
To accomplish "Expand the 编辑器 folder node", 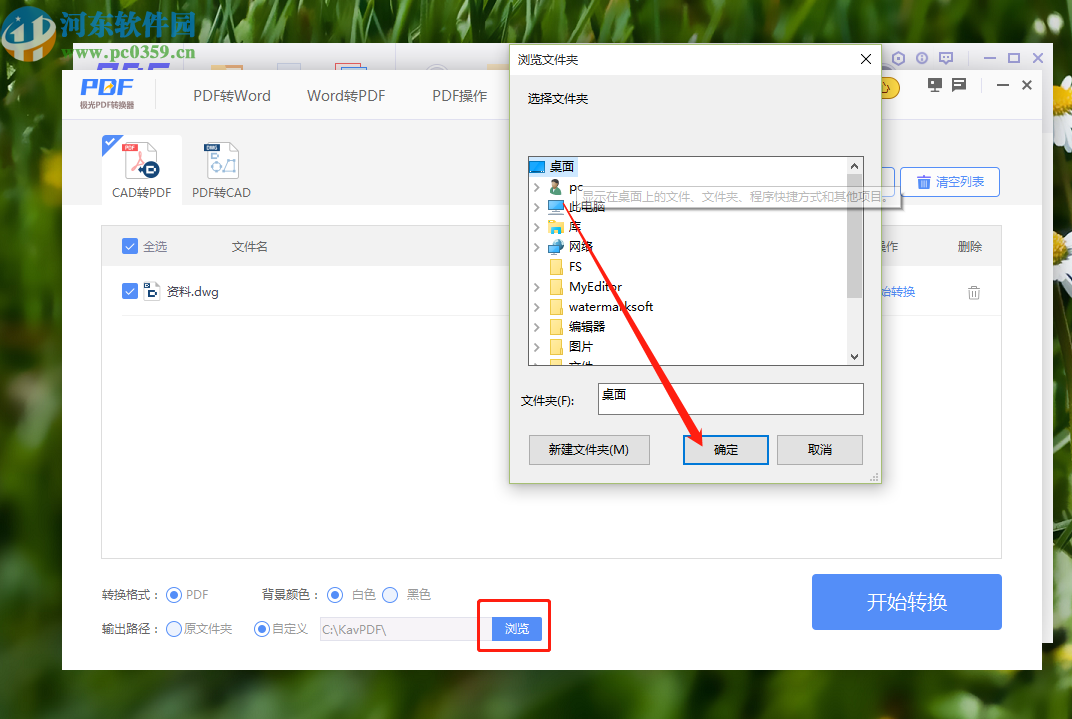I will pyautogui.click(x=537, y=327).
